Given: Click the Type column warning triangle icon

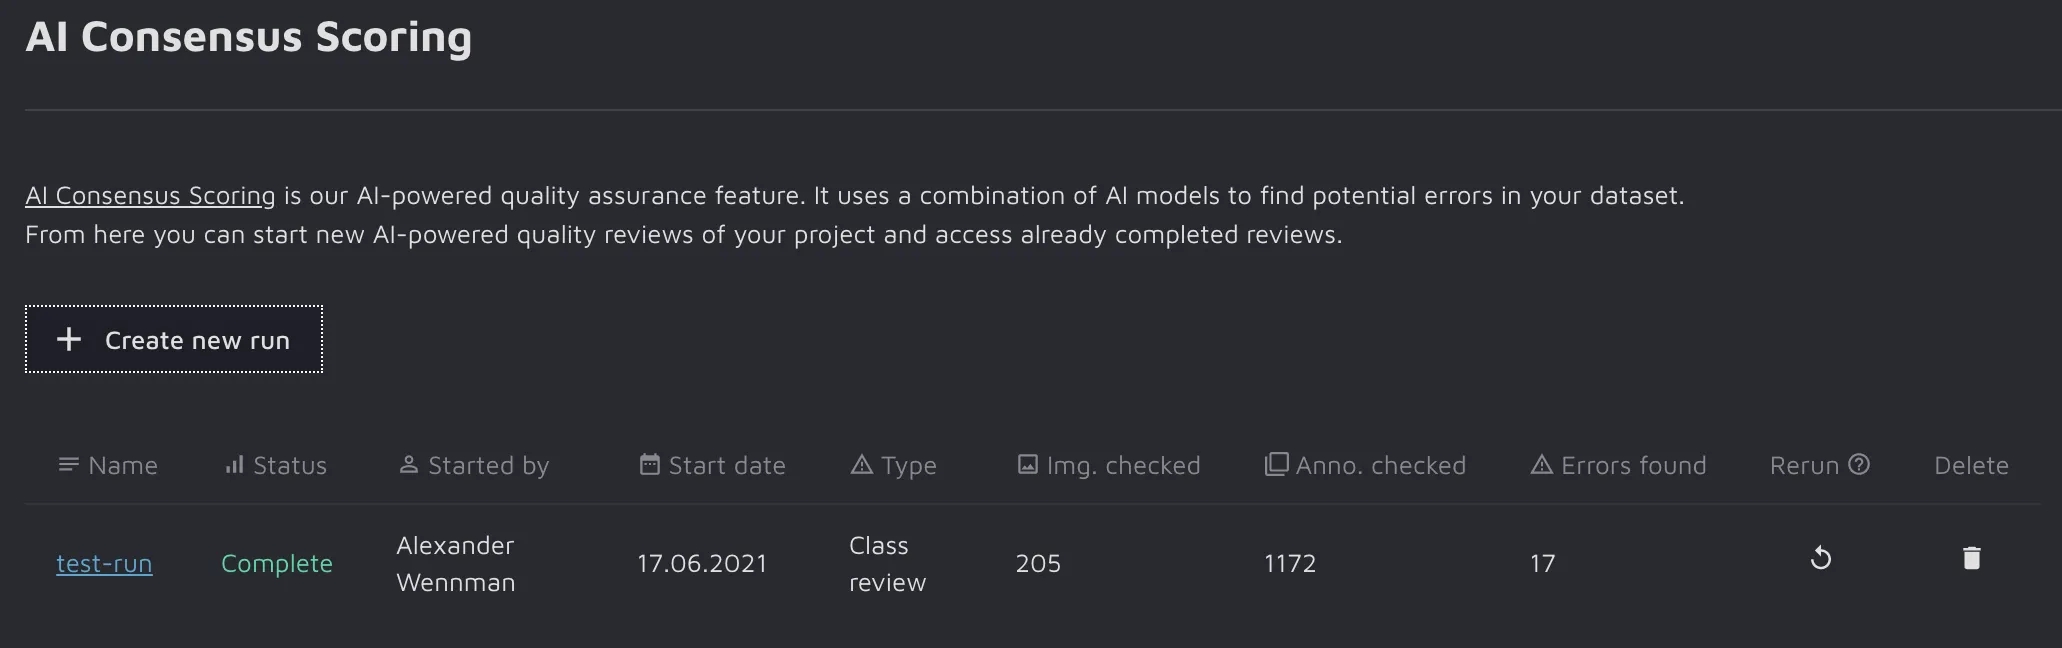Looking at the screenshot, I should click(861, 465).
